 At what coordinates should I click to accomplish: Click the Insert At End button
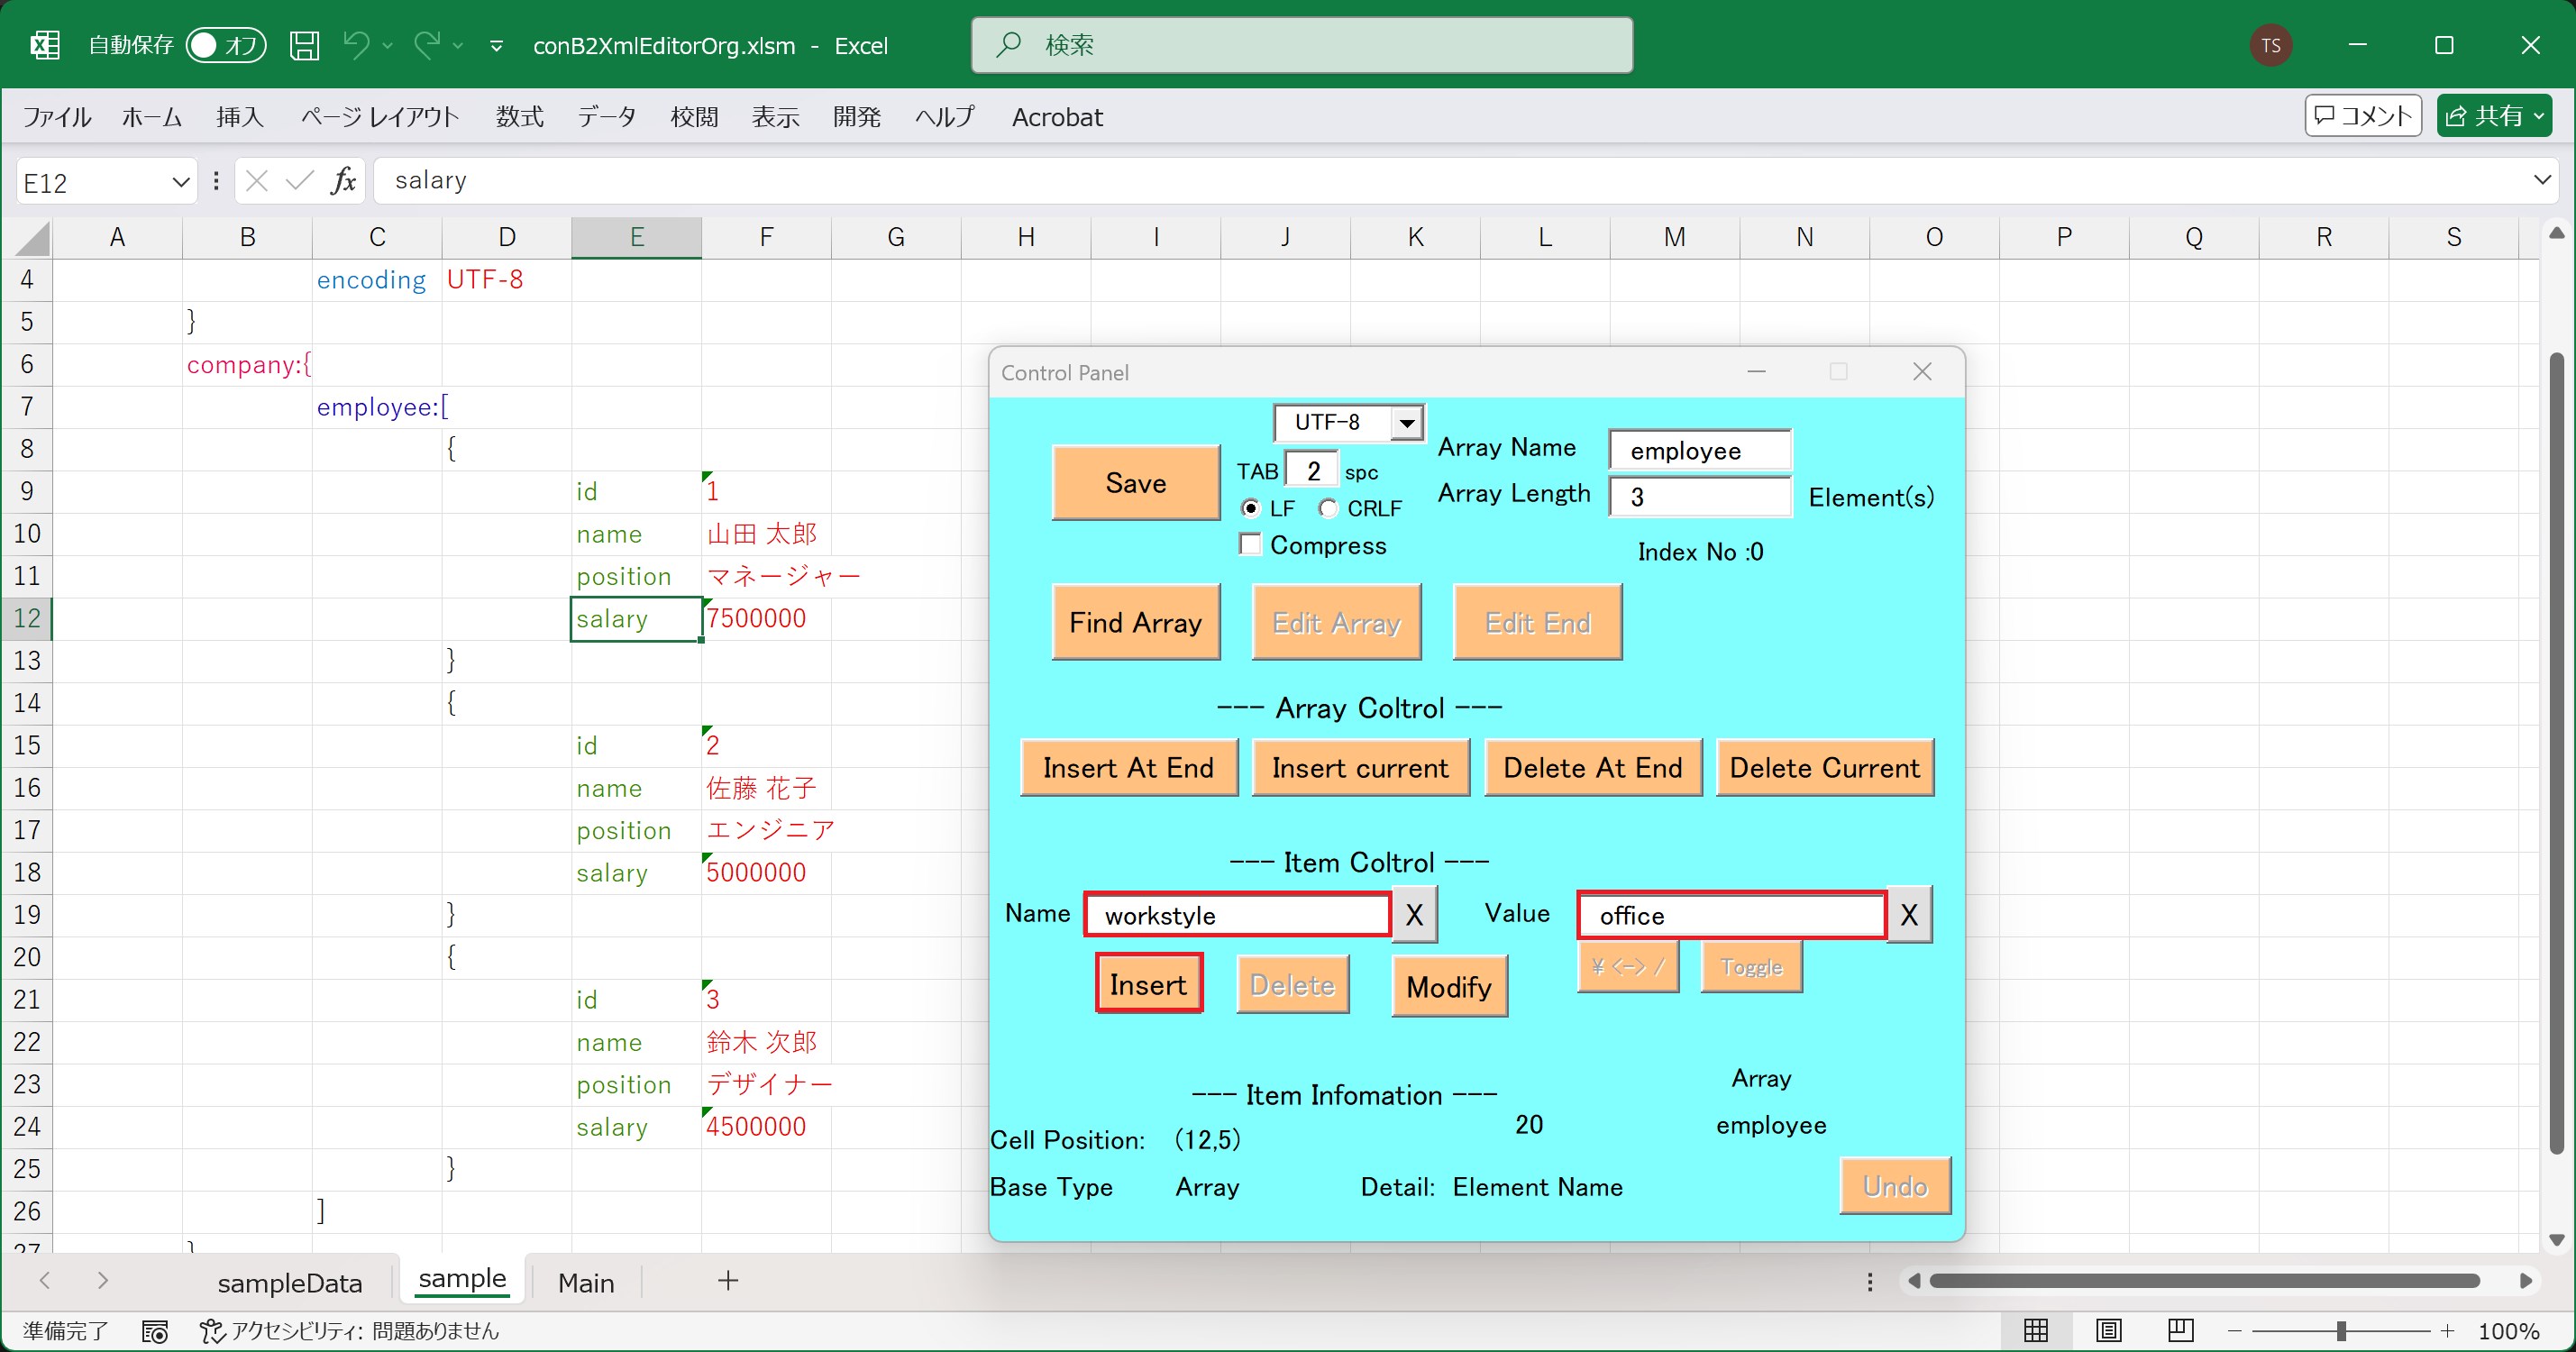[1128, 768]
